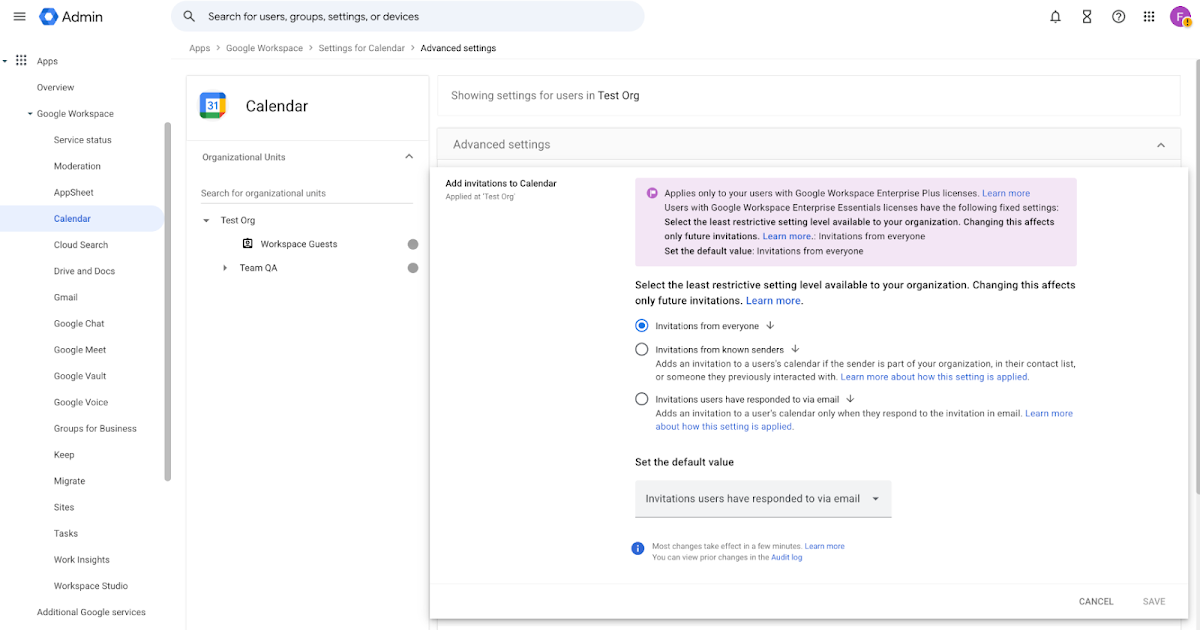Go to Apps Overview

click(56, 88)
